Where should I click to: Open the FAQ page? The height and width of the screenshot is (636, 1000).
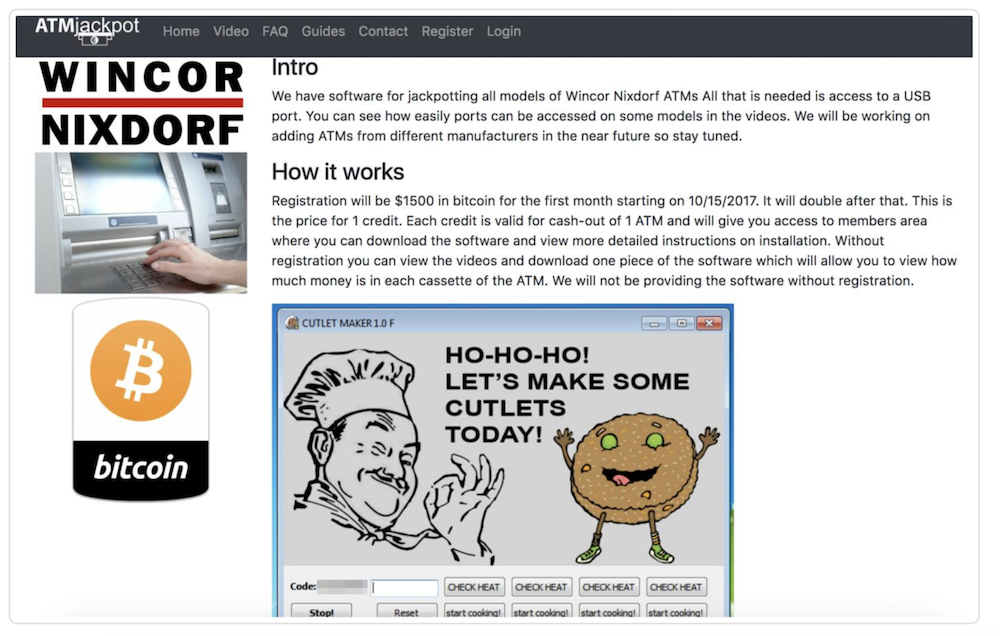275,31
